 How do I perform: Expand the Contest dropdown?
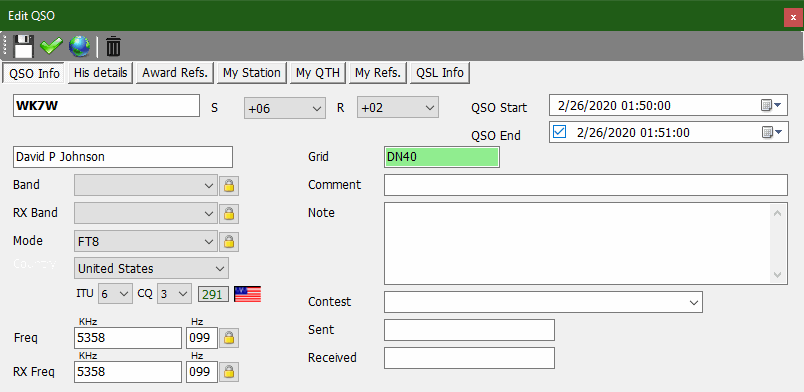point(543,302)
